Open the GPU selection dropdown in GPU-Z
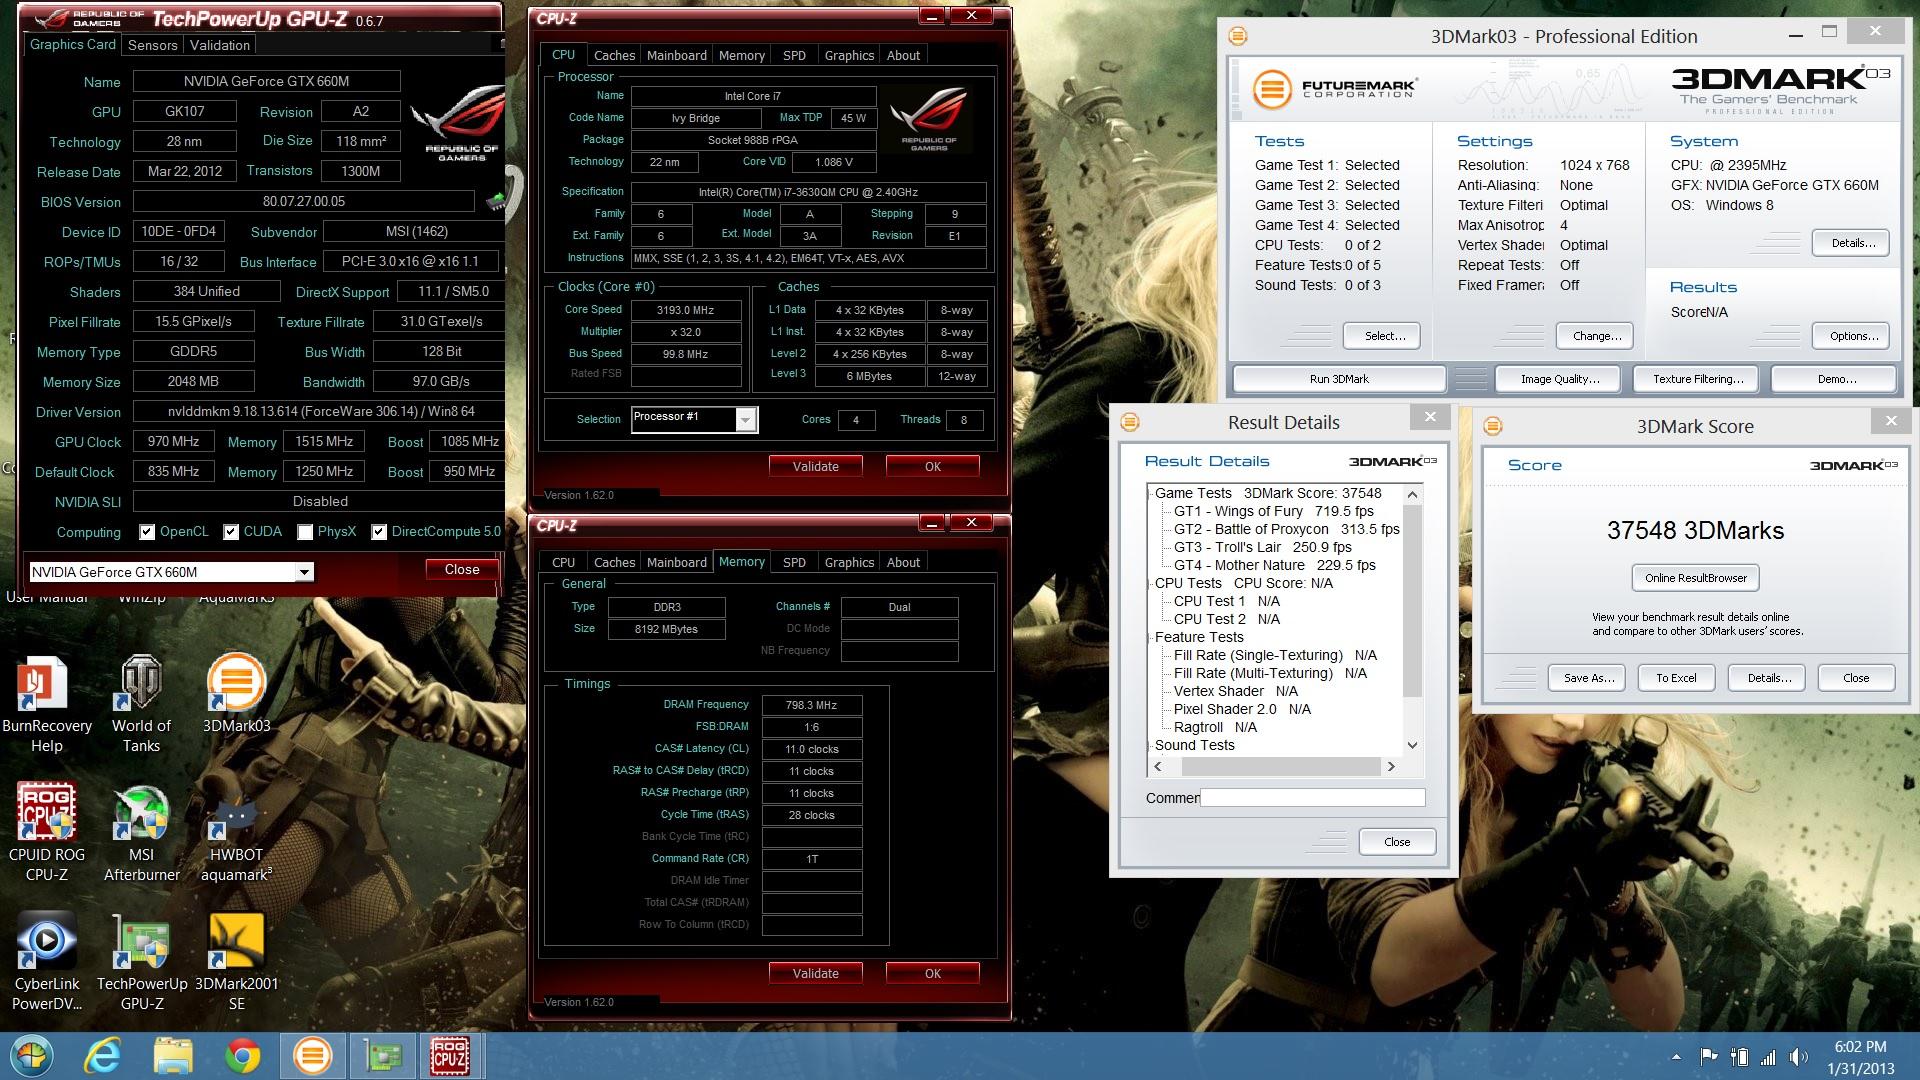1920x1080 pixels. [304, 572]
